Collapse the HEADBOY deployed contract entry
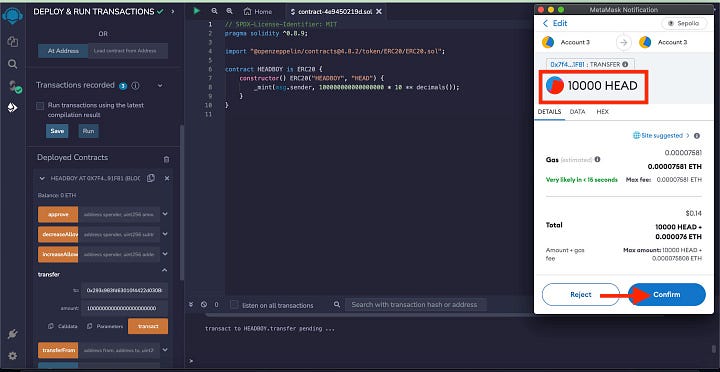The height and width of the screenshot is (372, 720). coord(42,178)
